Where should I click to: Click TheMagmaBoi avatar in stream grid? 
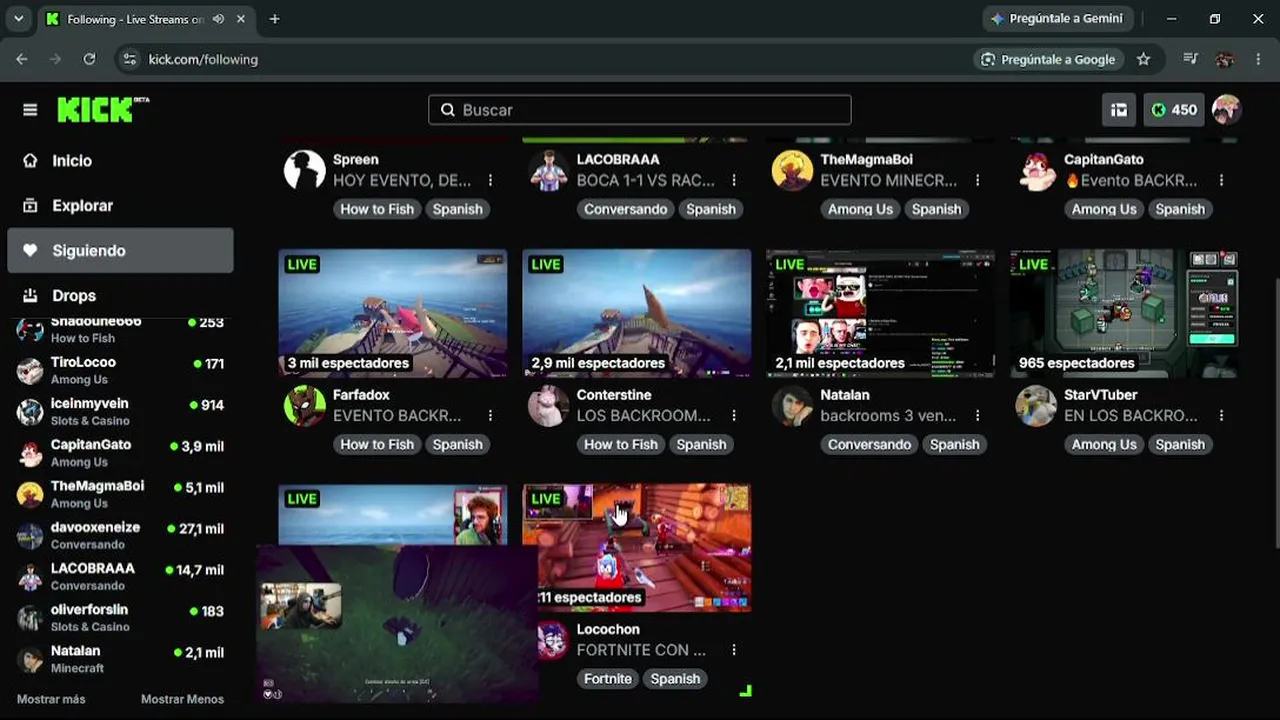(792, 171)
